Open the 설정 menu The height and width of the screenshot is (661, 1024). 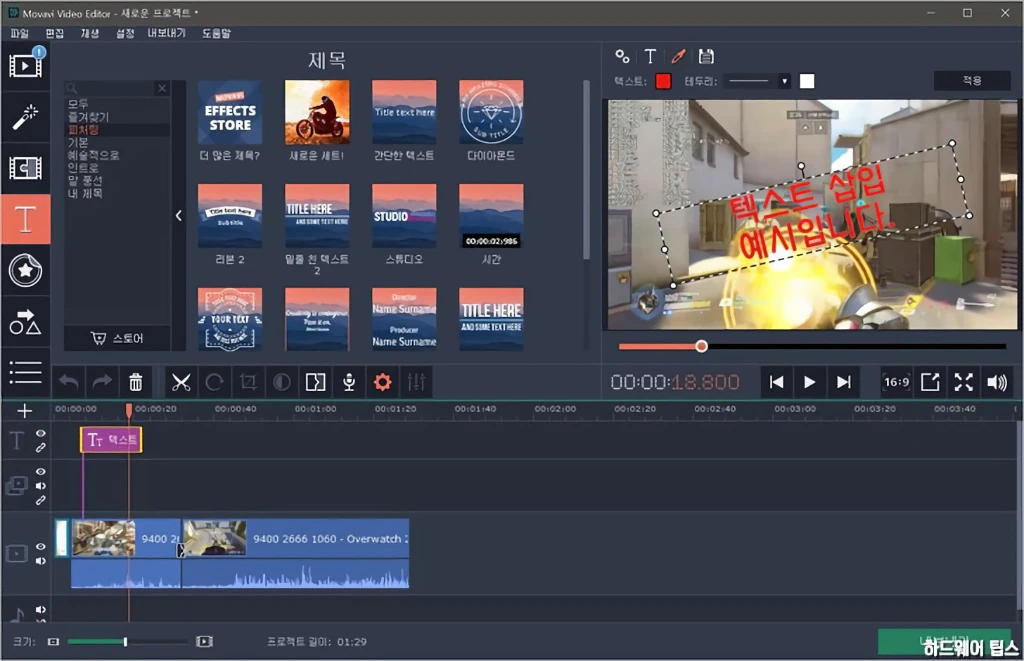(x=125, y=33)
